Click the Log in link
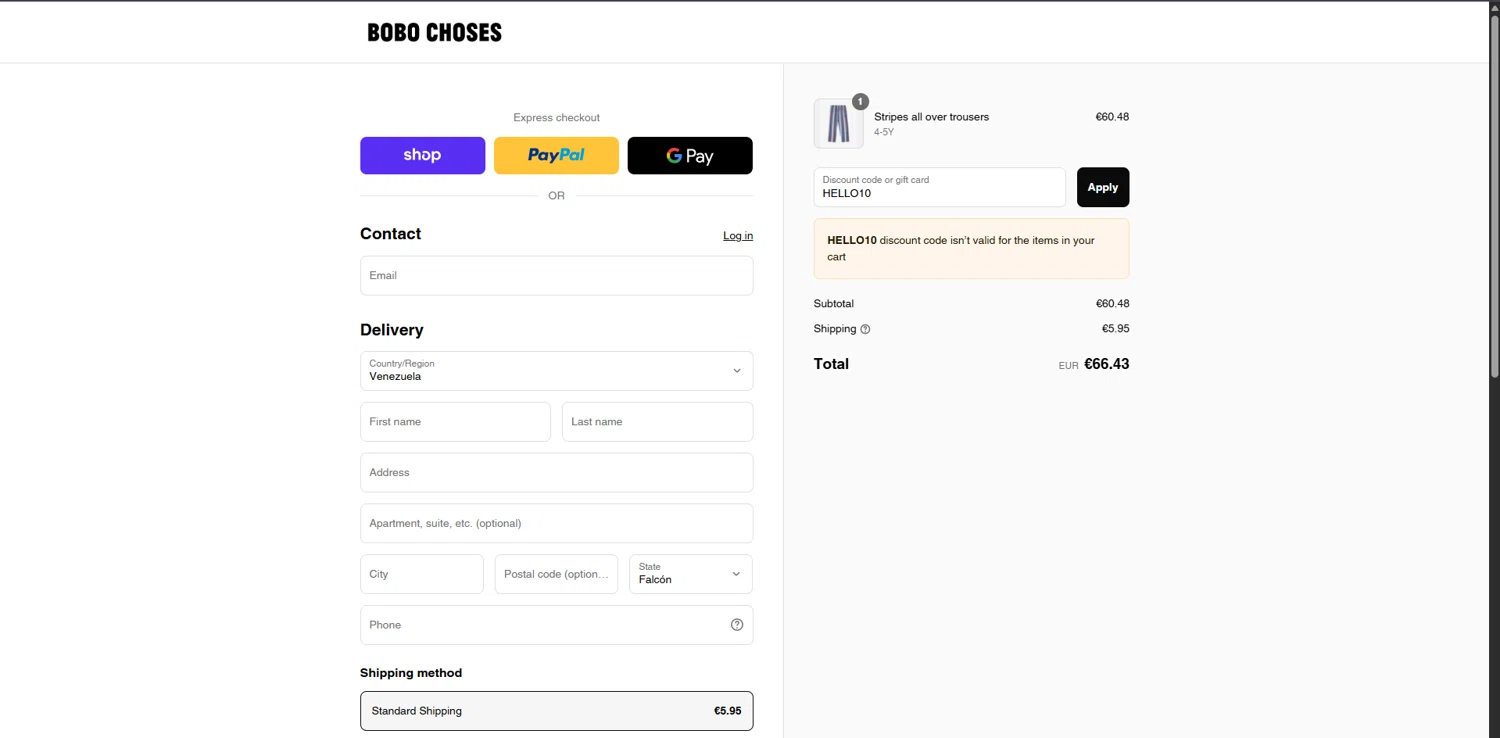 738,236
